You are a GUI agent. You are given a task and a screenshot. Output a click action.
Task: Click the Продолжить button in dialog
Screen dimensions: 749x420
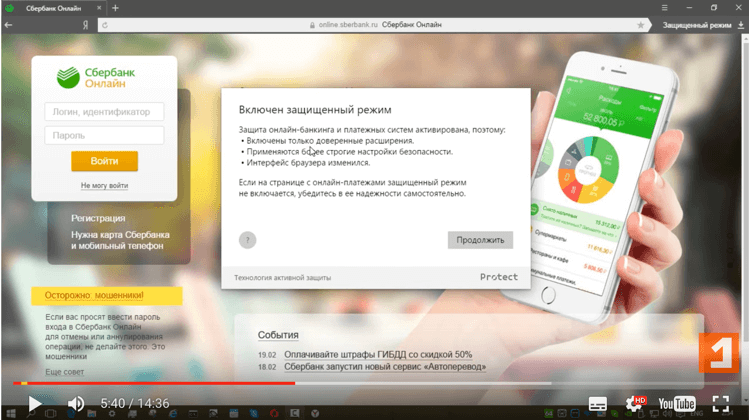[x=480, y=240]
